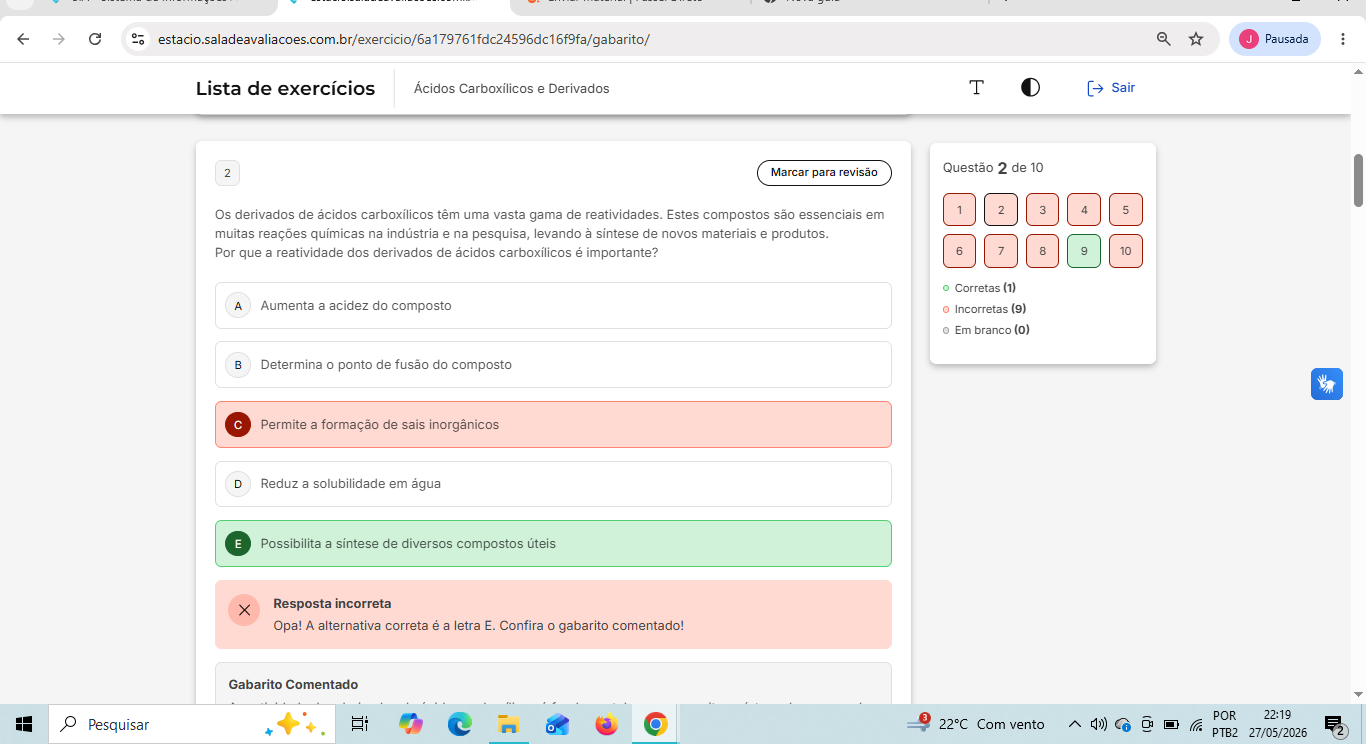Click the address bar URL field

point(640,39)
